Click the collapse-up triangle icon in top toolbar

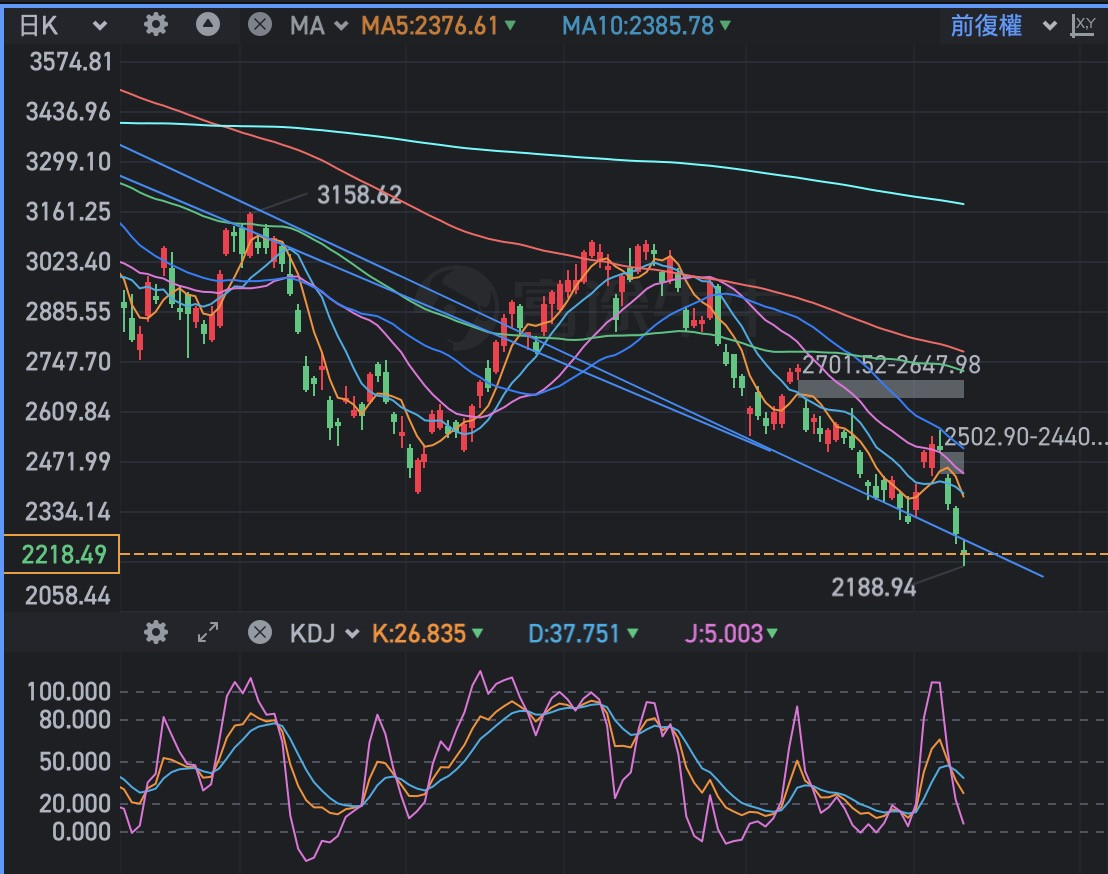[x=207, y=25]
